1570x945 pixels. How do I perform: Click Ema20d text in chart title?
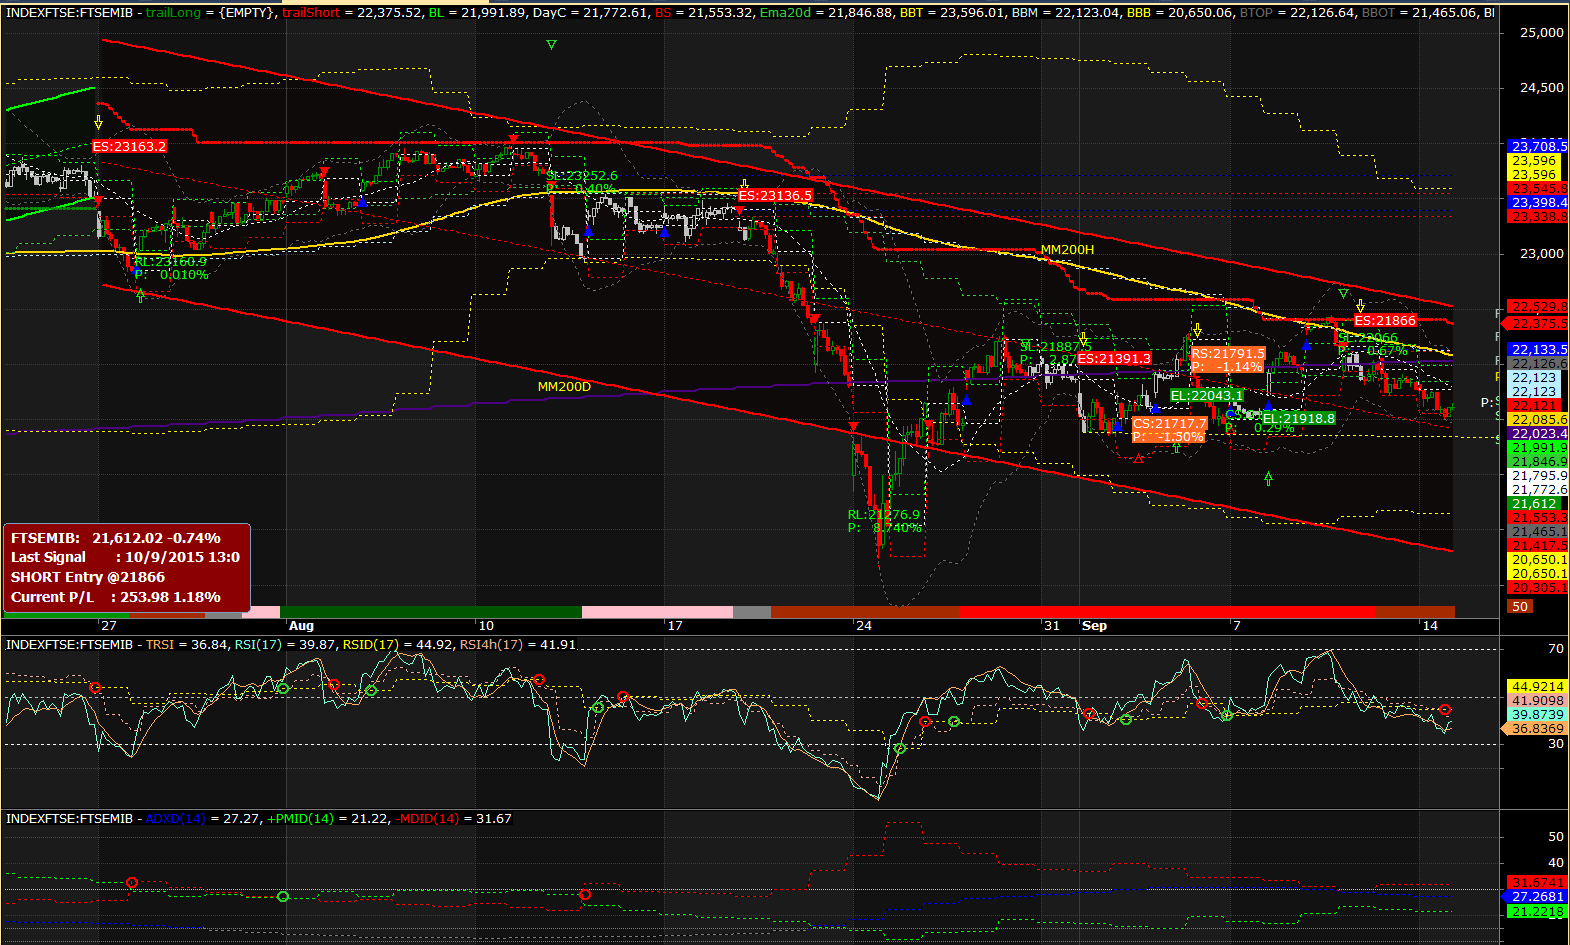point(785,13)
